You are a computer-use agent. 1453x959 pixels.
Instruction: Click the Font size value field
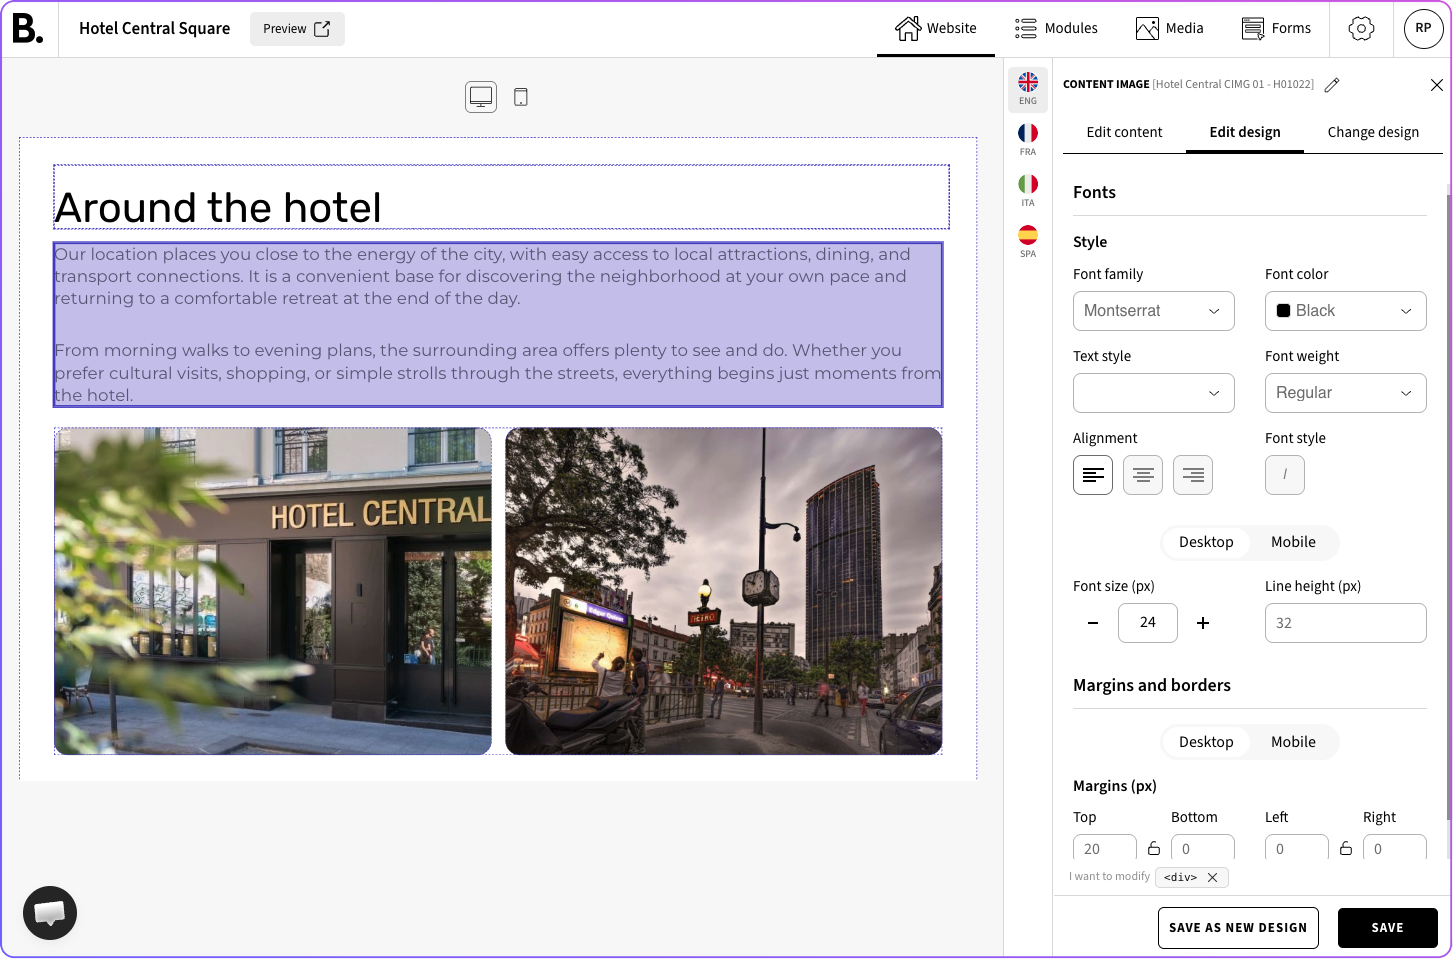click(x=1148, y=623)
